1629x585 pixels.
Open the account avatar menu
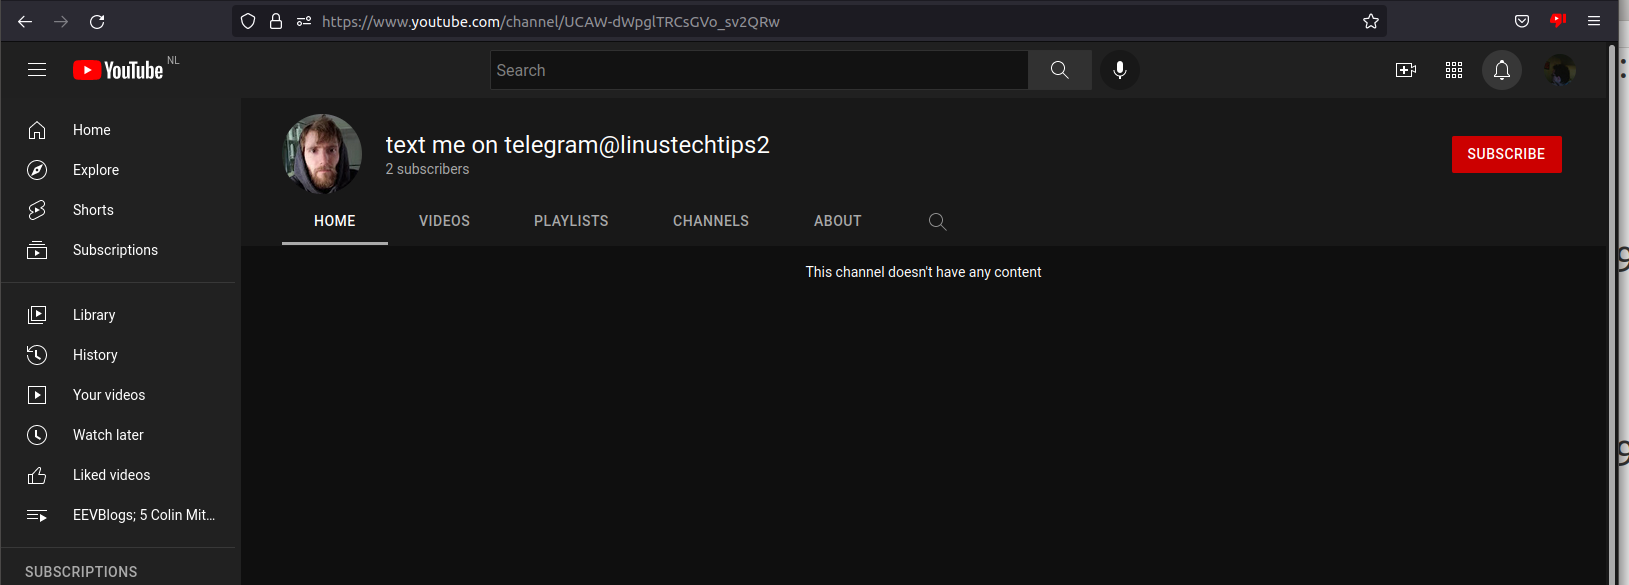(1560, 70)
